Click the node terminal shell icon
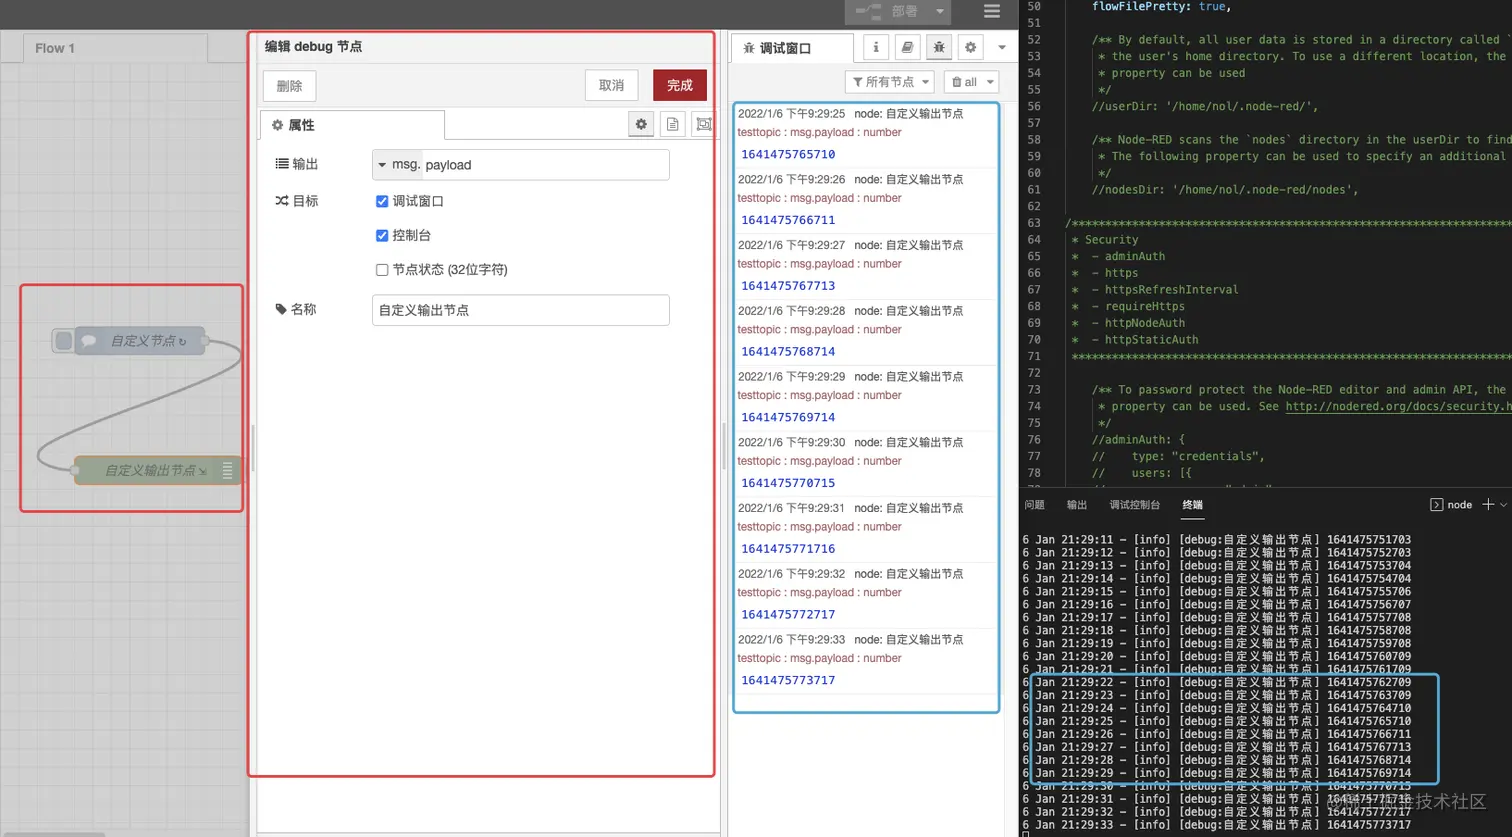This screenshot has width=1512, height=837. [x=1436, y=505]
